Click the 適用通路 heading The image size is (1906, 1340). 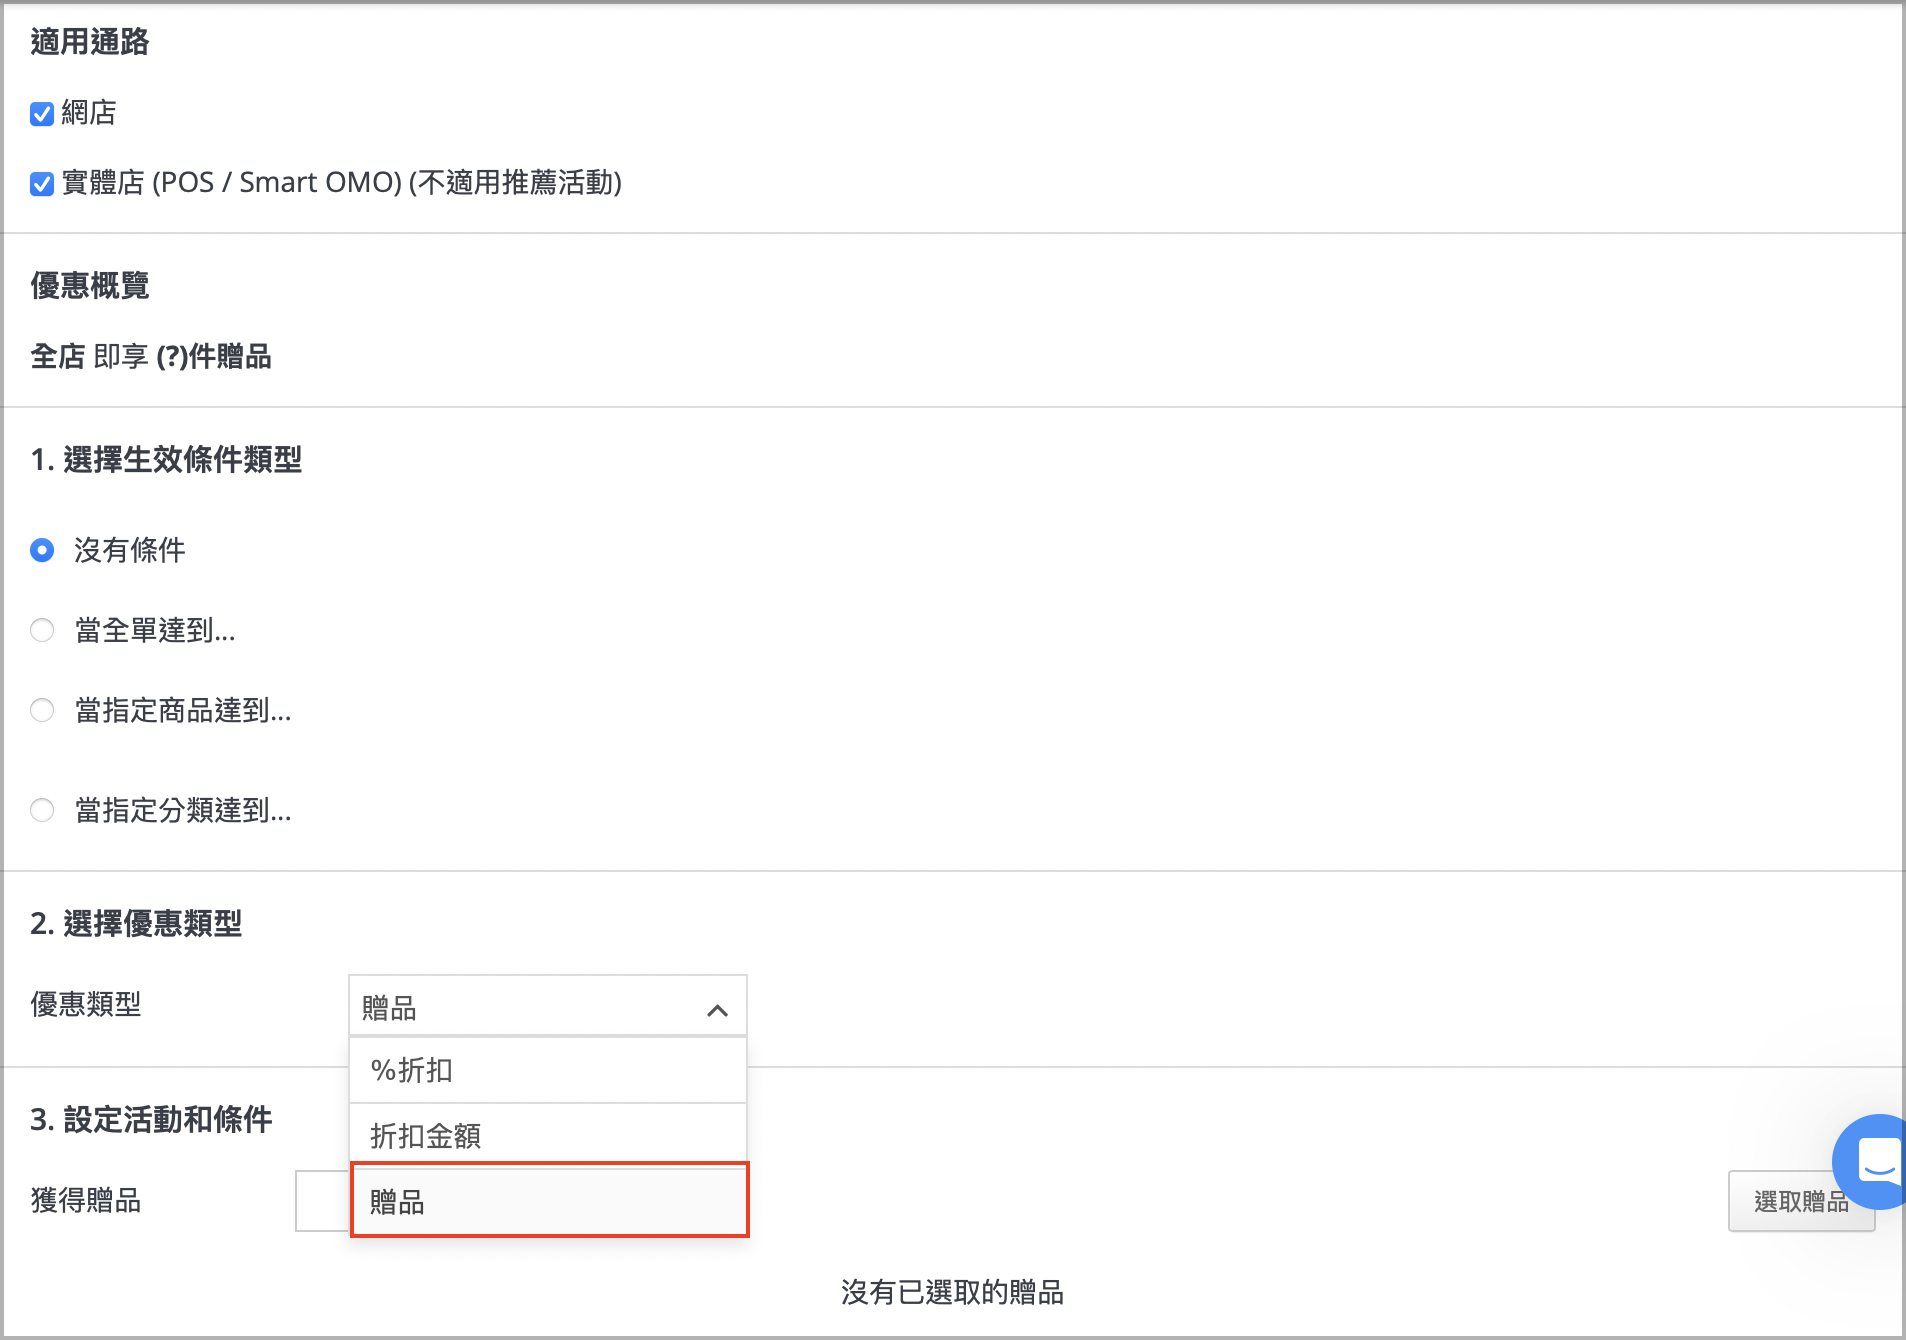click(x=90, y=41)
